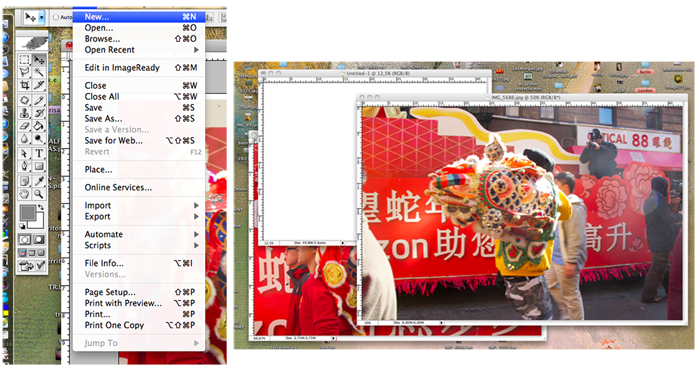Screen dimensions: 700x376
Task: Switch to Quick Mask mode
Action: click(39, 239)
